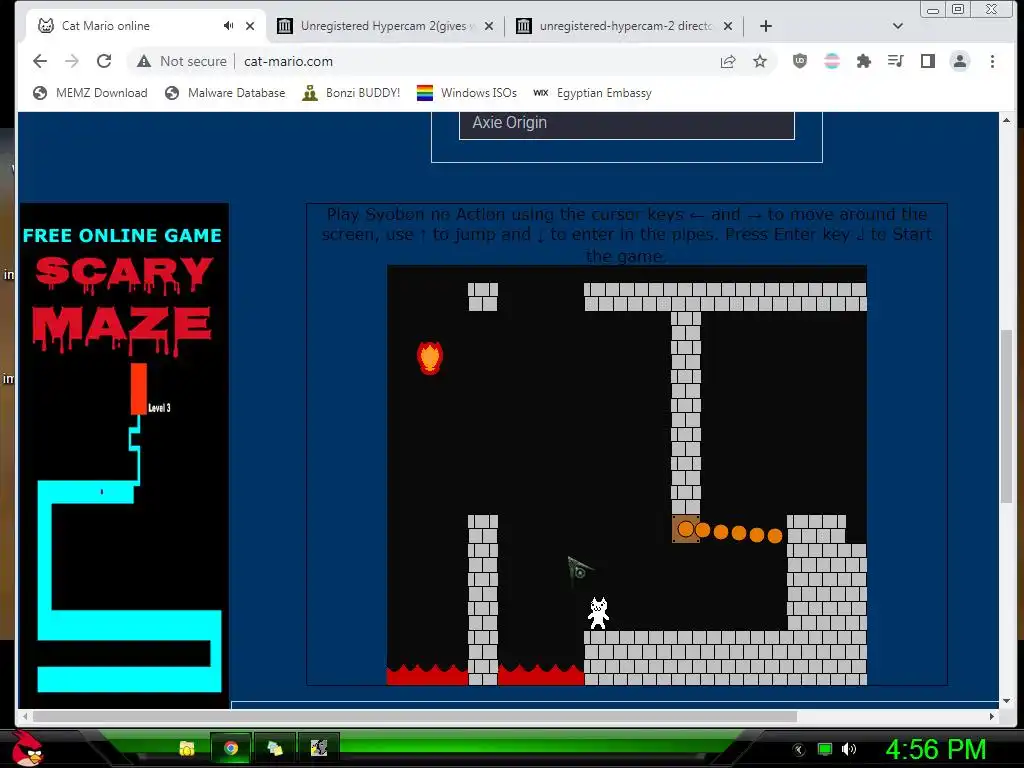Open the Bonzi BUDDY! bookmark

coord(351,93)
